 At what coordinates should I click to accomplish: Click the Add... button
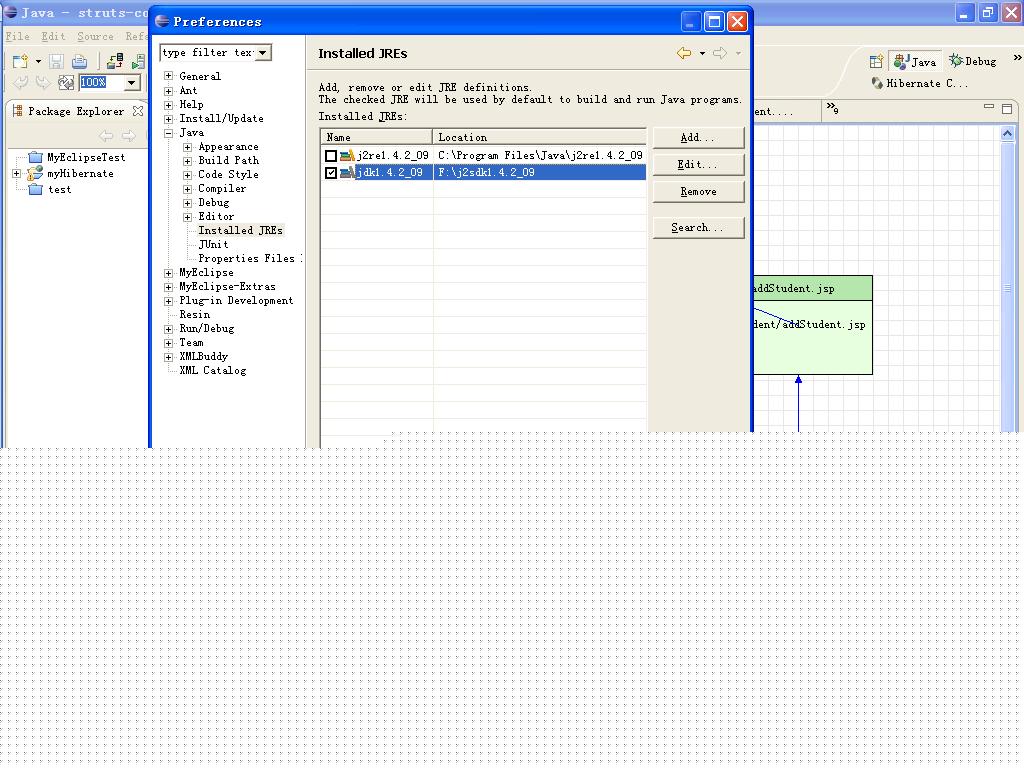(x=698, y=137)
